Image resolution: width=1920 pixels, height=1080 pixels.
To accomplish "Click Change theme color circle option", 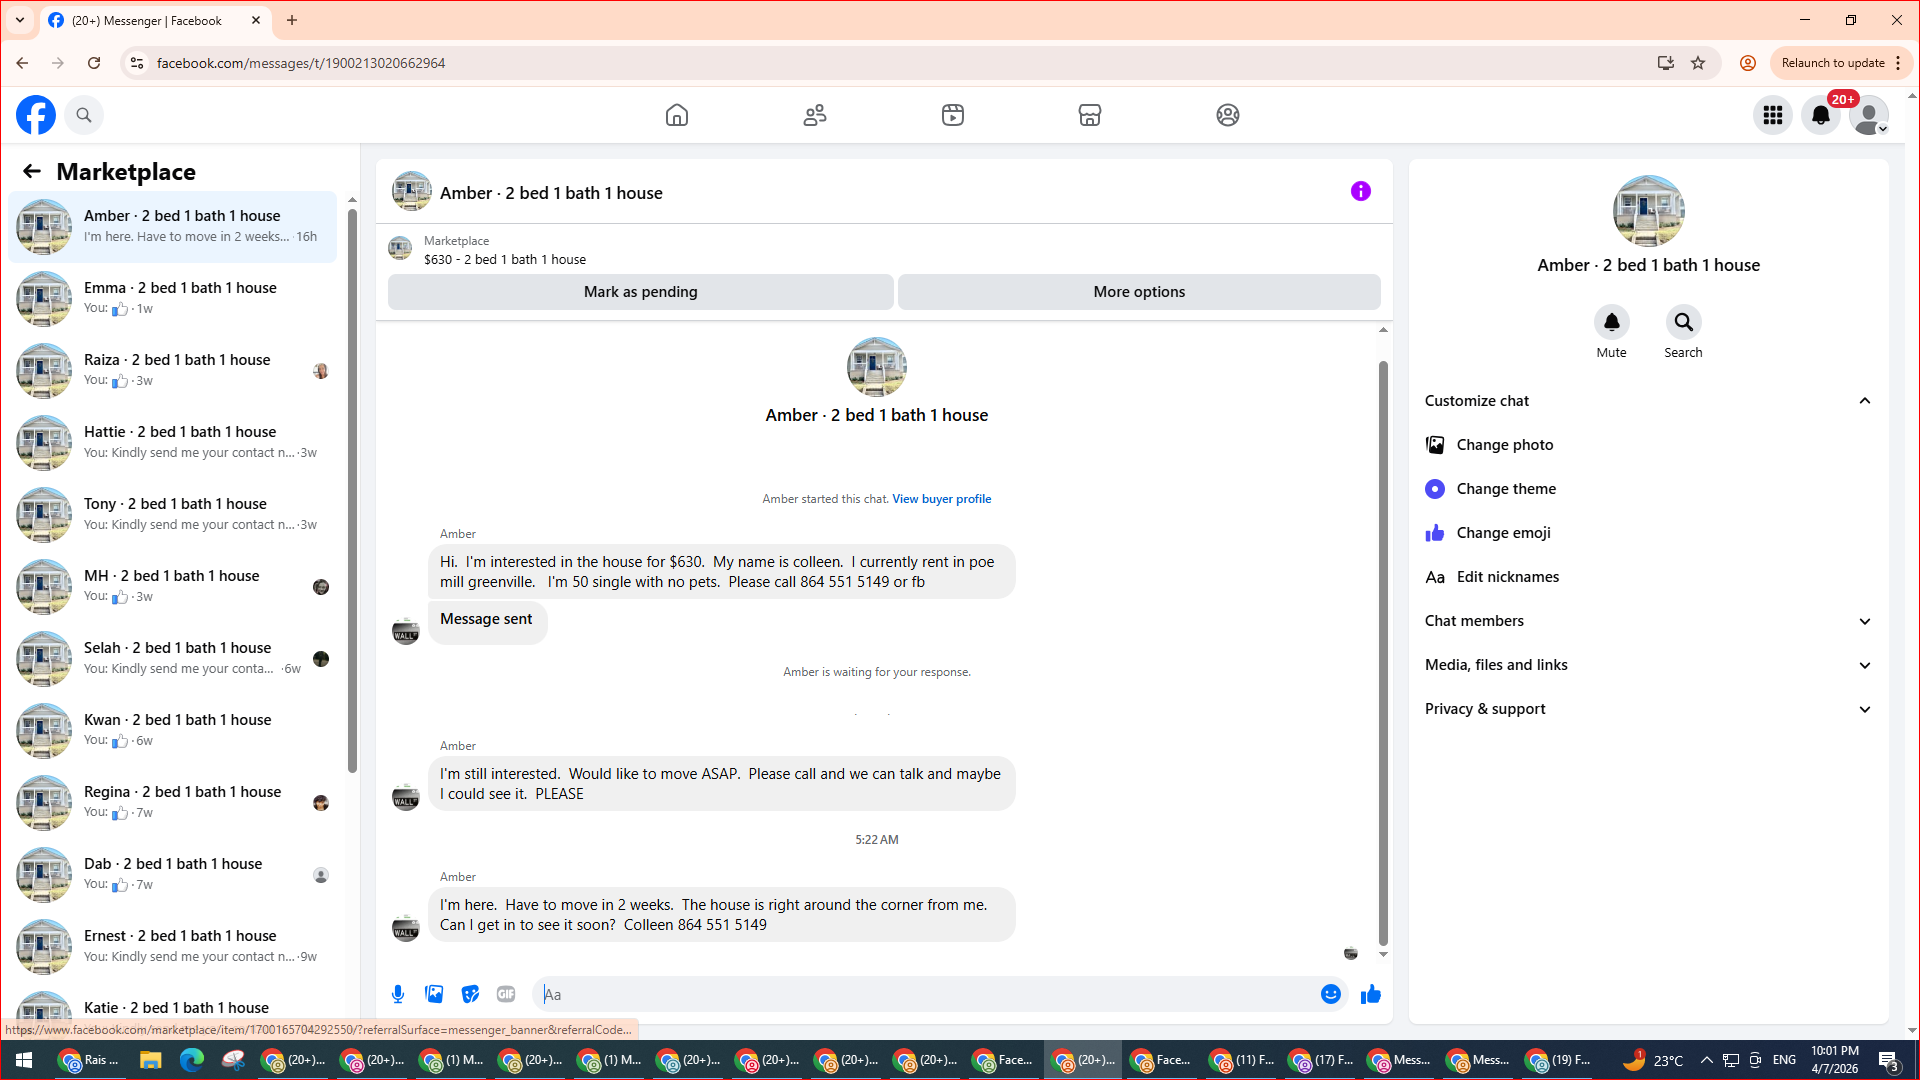I will (1648, 489).
